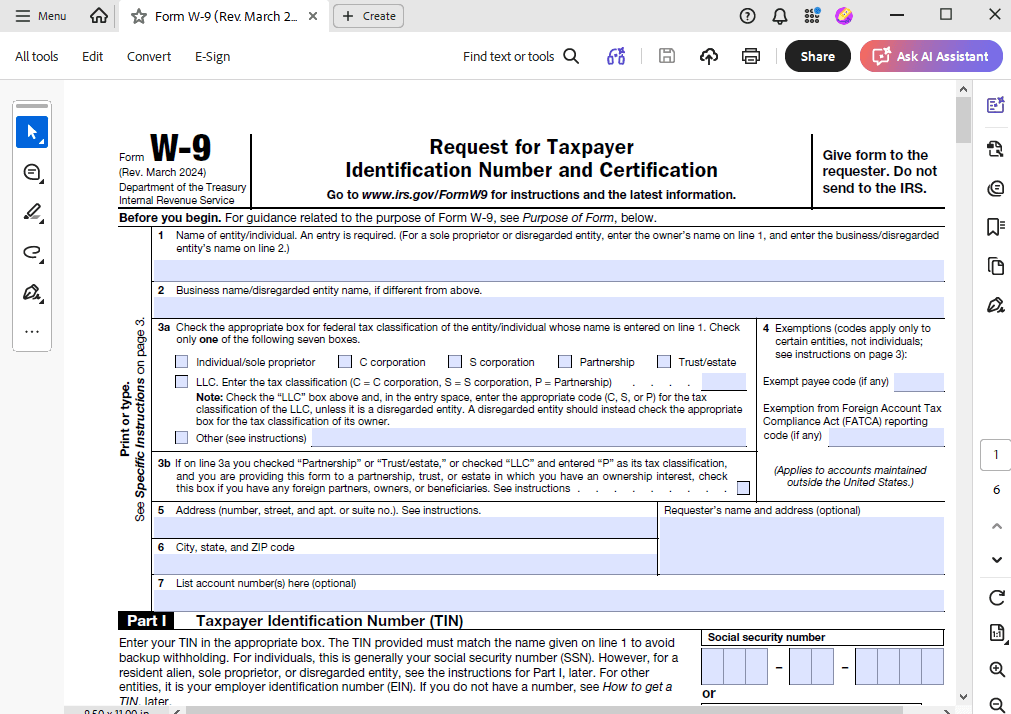Go to previous page chevron up
The image size is (1011, 714).
997,526
